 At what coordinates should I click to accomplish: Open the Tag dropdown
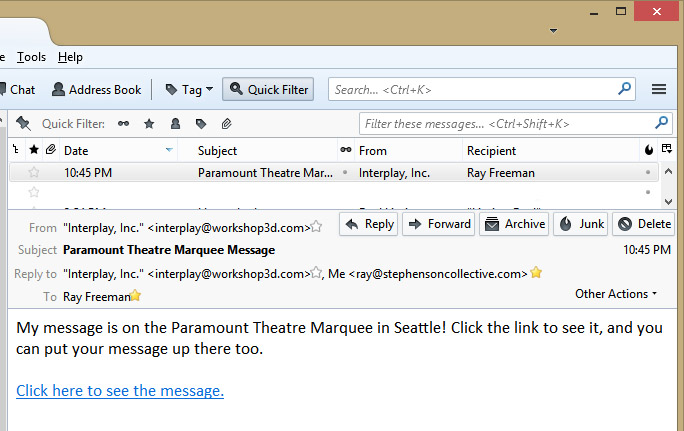(x=189, y=89)
